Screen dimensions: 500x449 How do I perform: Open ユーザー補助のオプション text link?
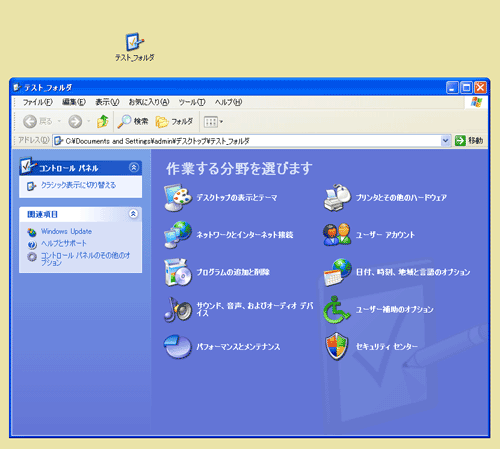[395, 310]
